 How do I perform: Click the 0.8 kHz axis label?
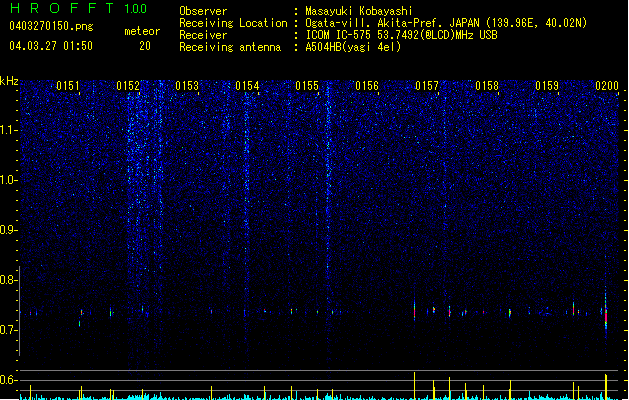click(x=9, y=280)
